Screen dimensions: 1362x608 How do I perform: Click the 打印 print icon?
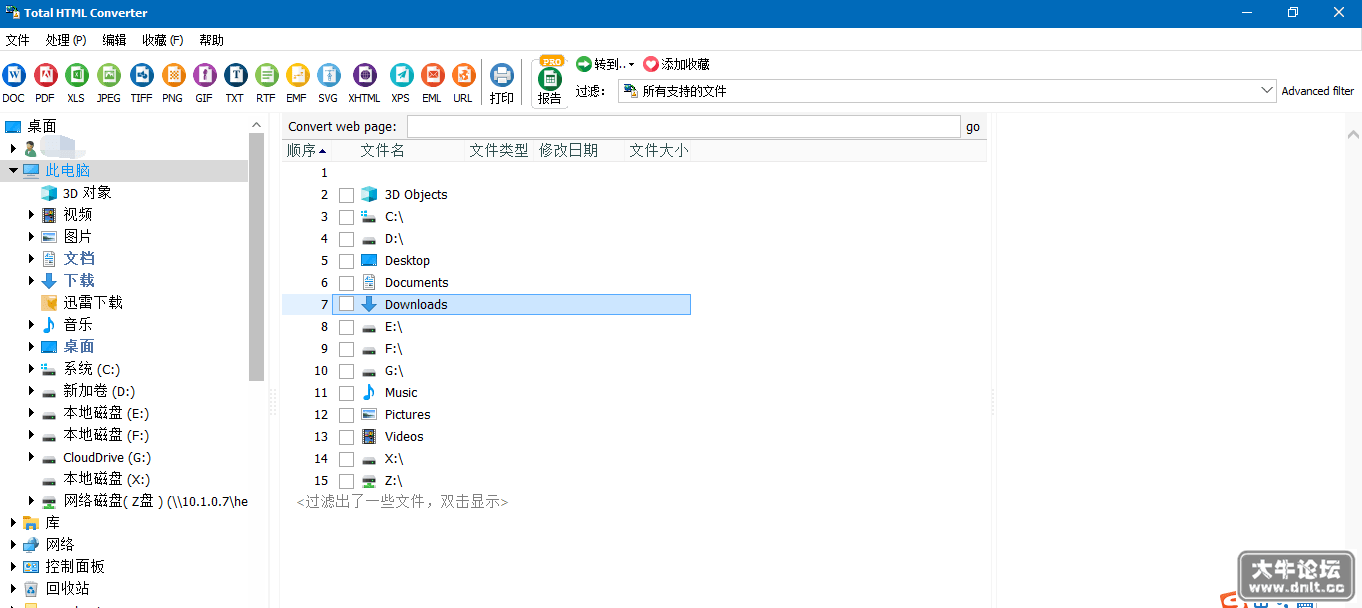point(502,75)
